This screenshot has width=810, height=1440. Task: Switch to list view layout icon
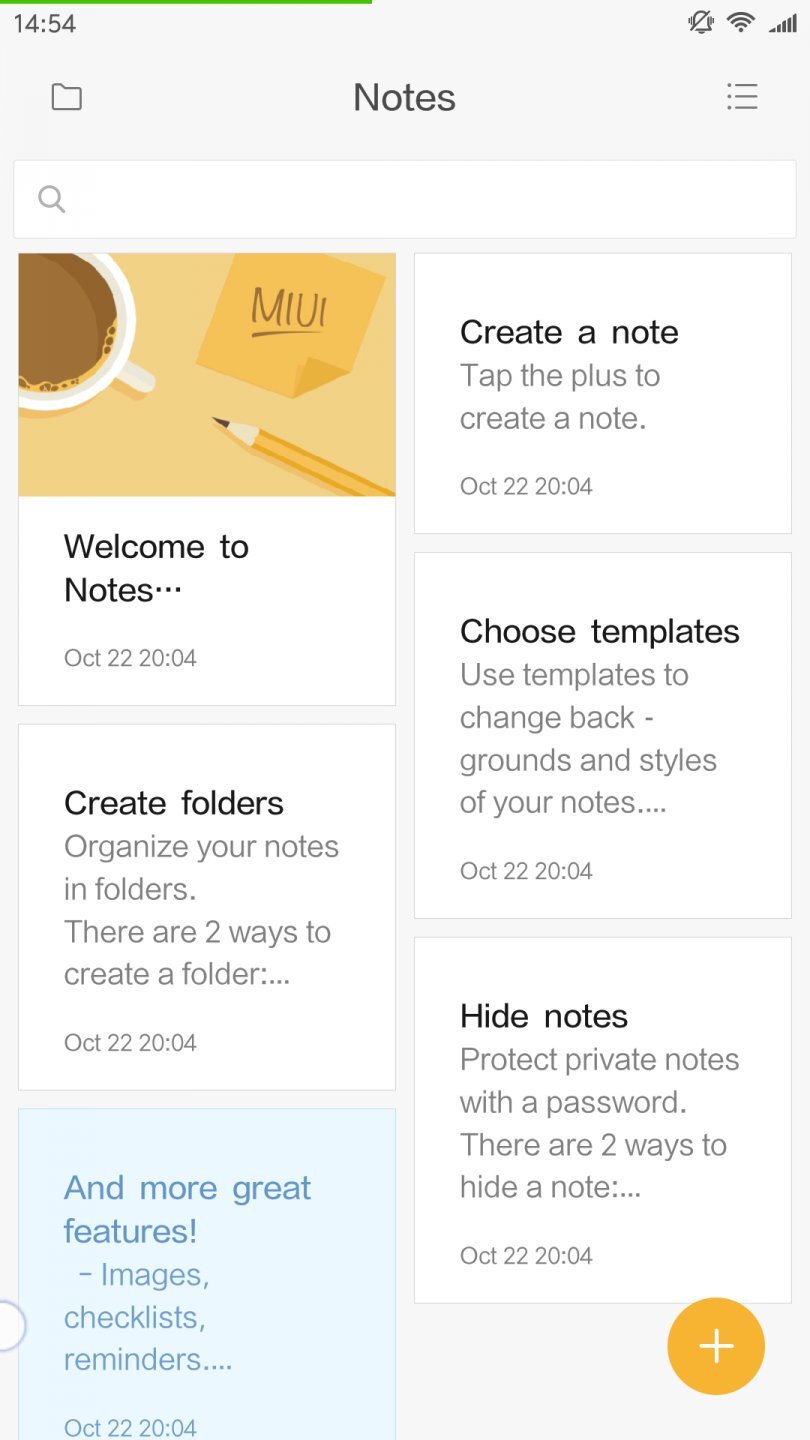(x=742, y=97)
